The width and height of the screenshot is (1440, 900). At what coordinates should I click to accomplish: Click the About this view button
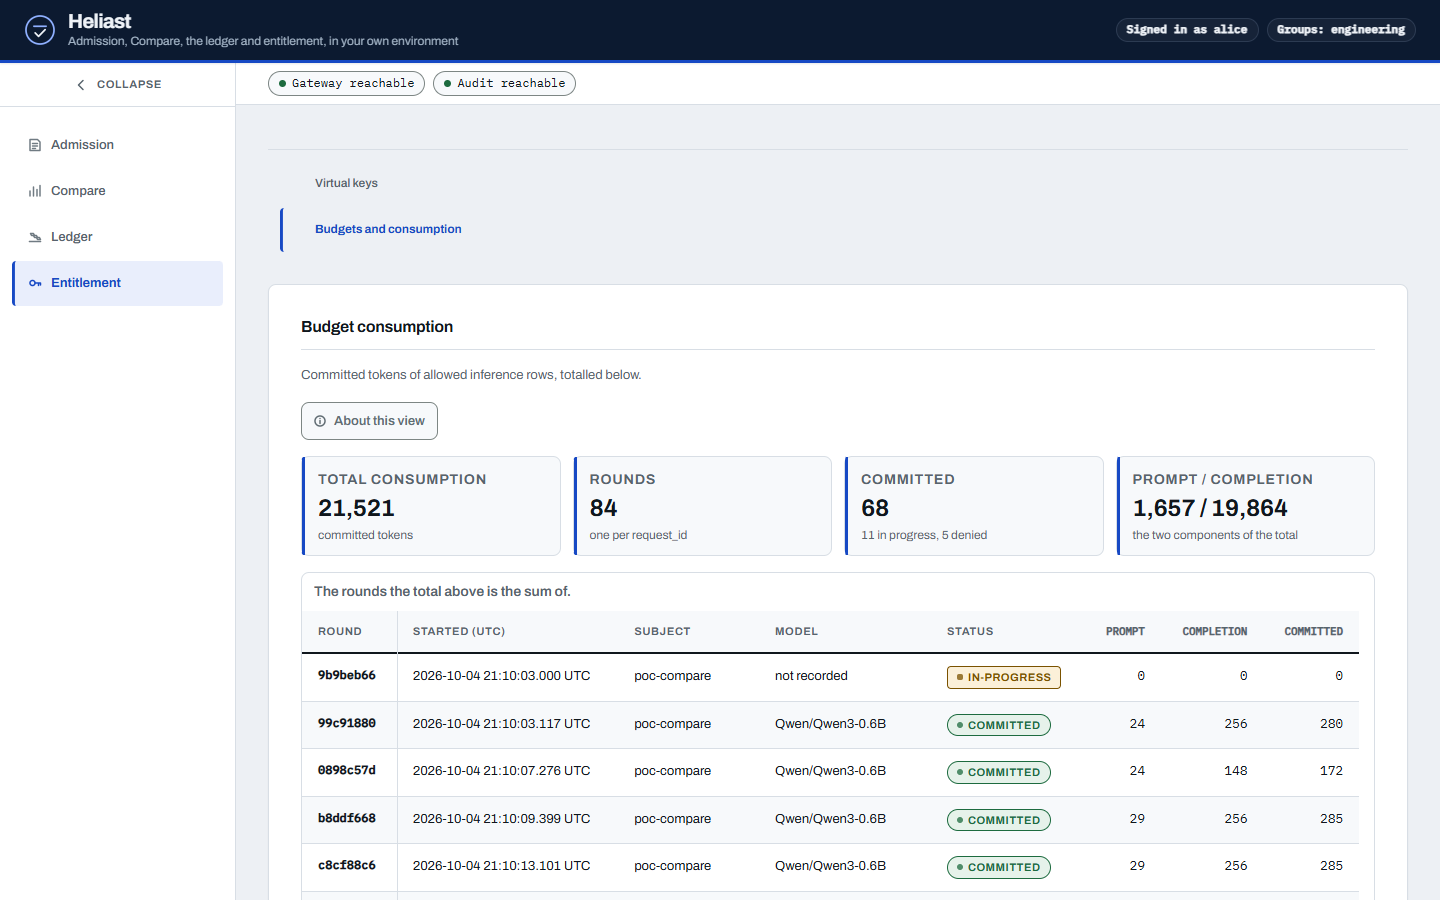pyautogui.click(x=369, y=421)
